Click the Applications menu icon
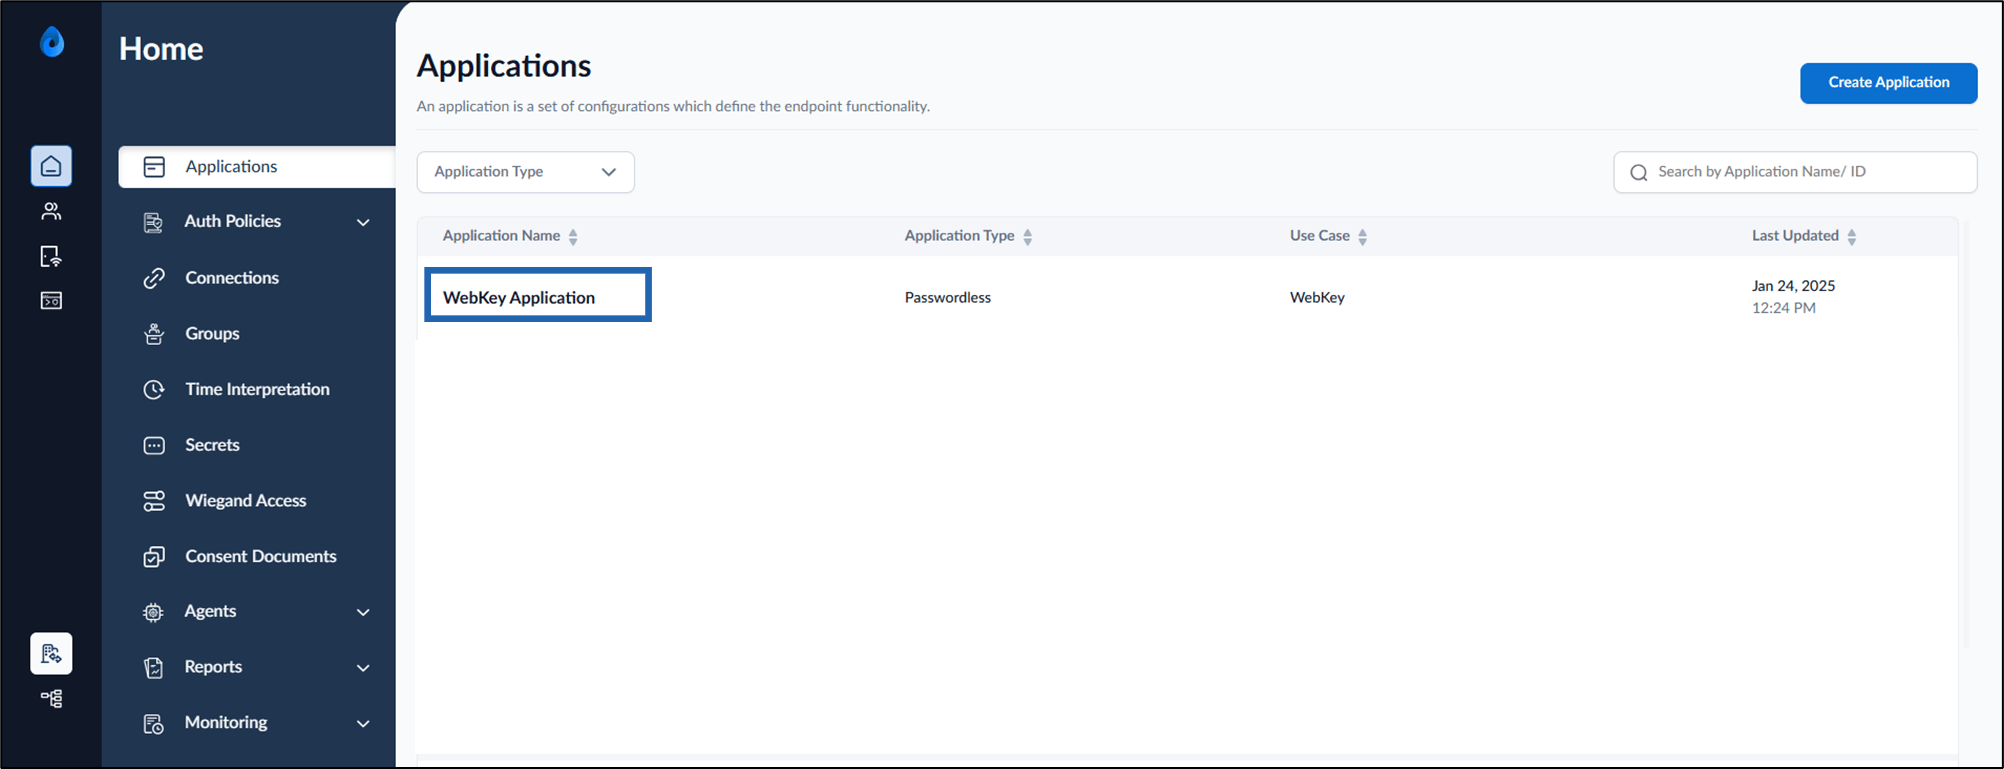This screenshot has width=2004, height=769. 154,167
